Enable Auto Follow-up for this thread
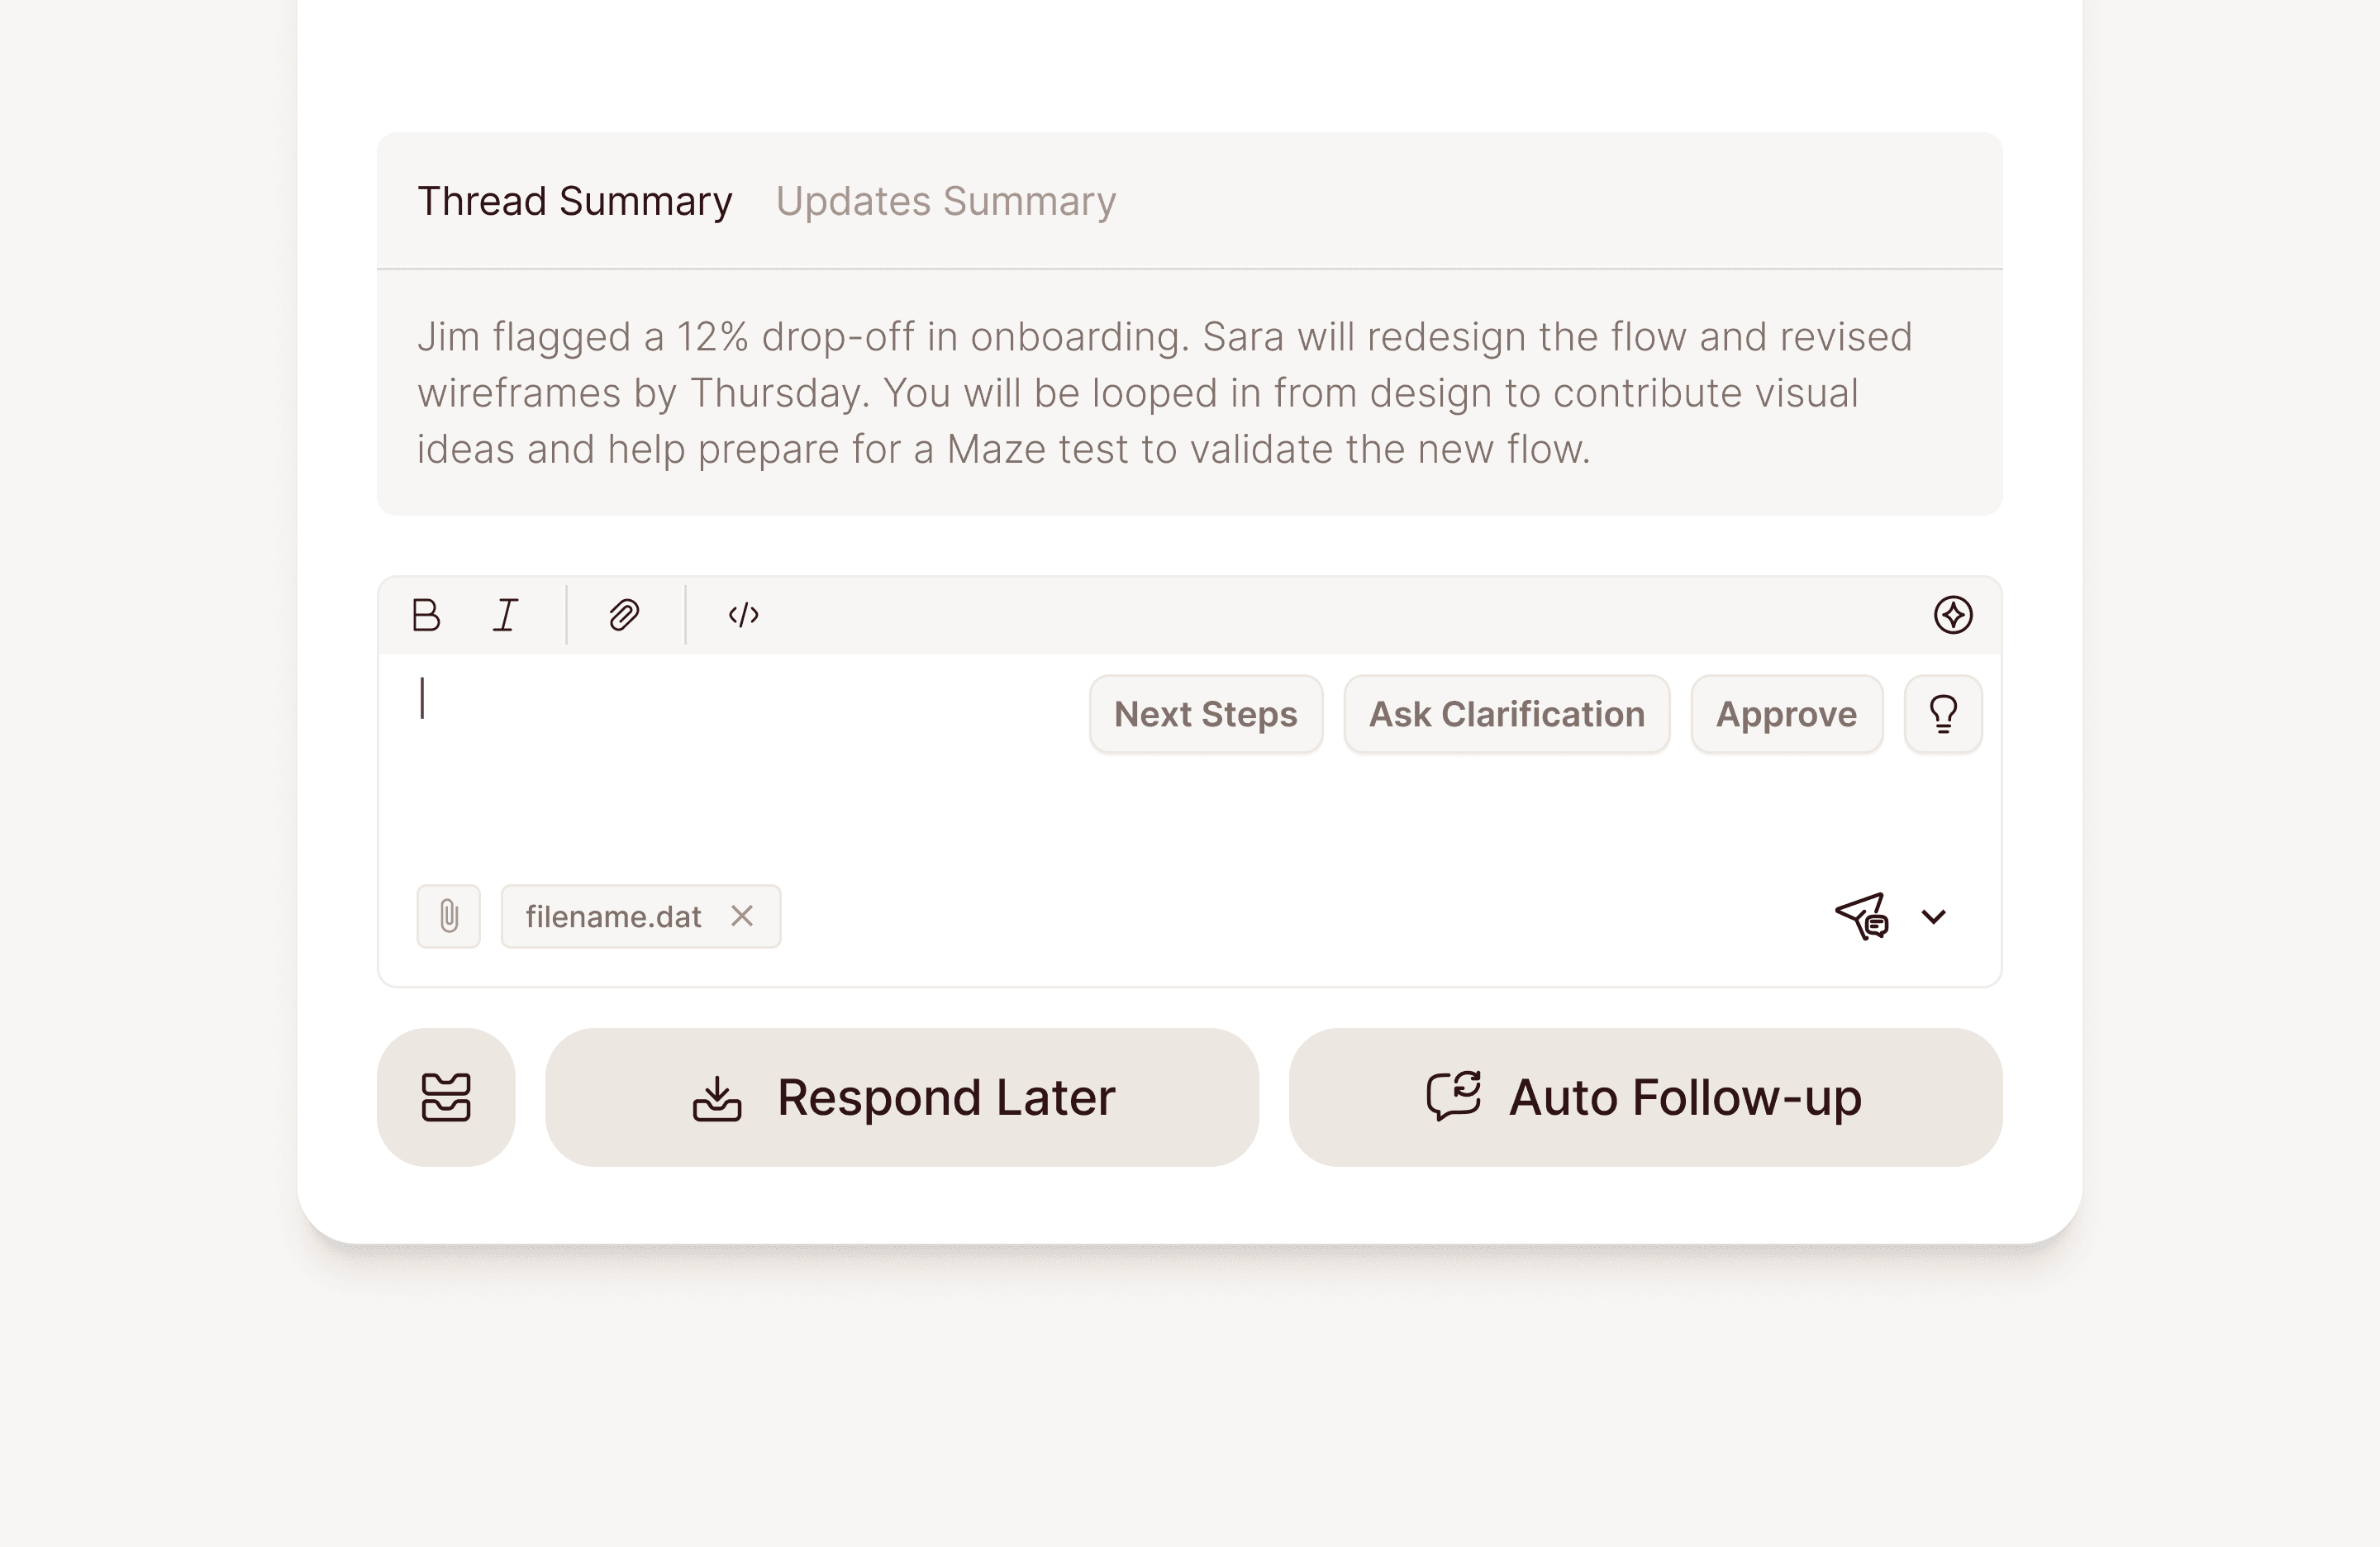 pos(1645,1097)
